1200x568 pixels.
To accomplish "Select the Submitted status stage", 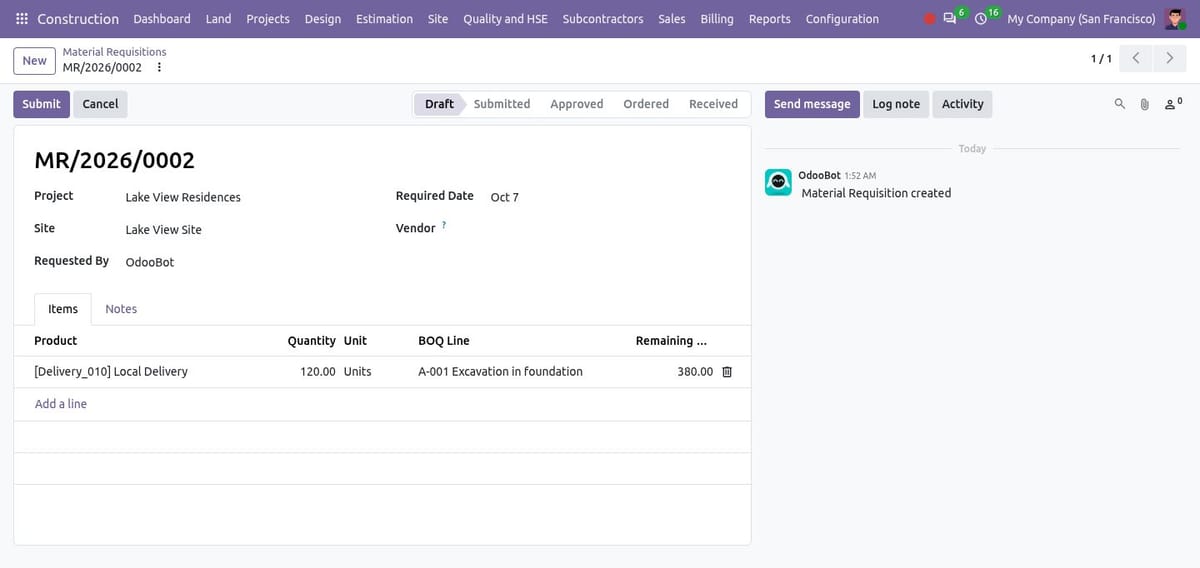I will point(502,104).
